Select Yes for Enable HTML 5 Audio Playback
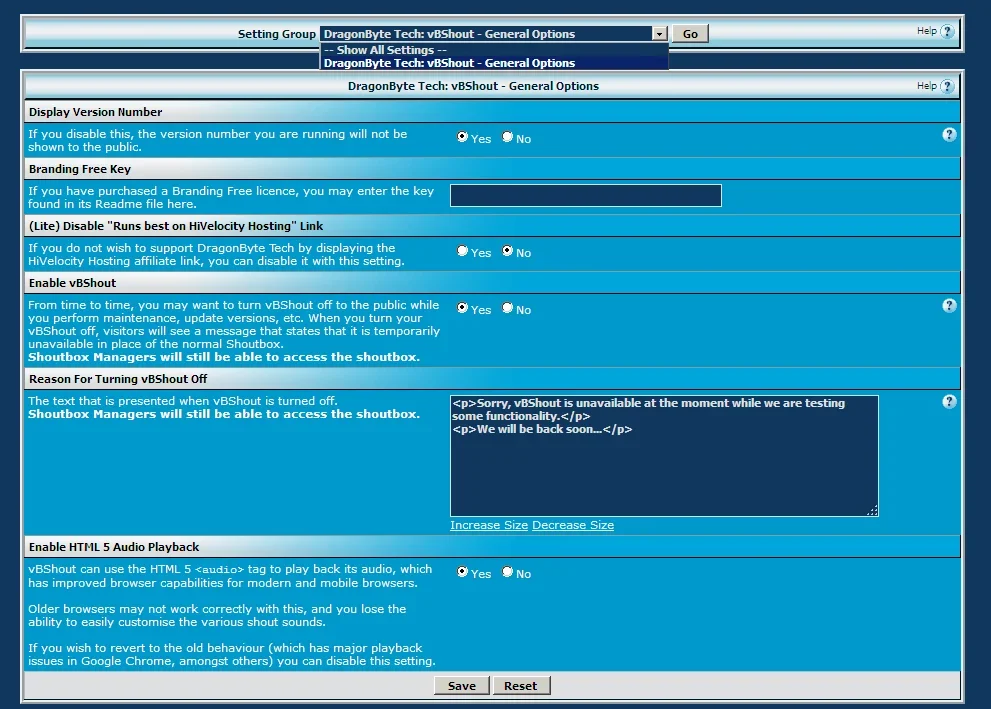The width and height of the screenshot is (991, 709). click(x=462, y=572)
